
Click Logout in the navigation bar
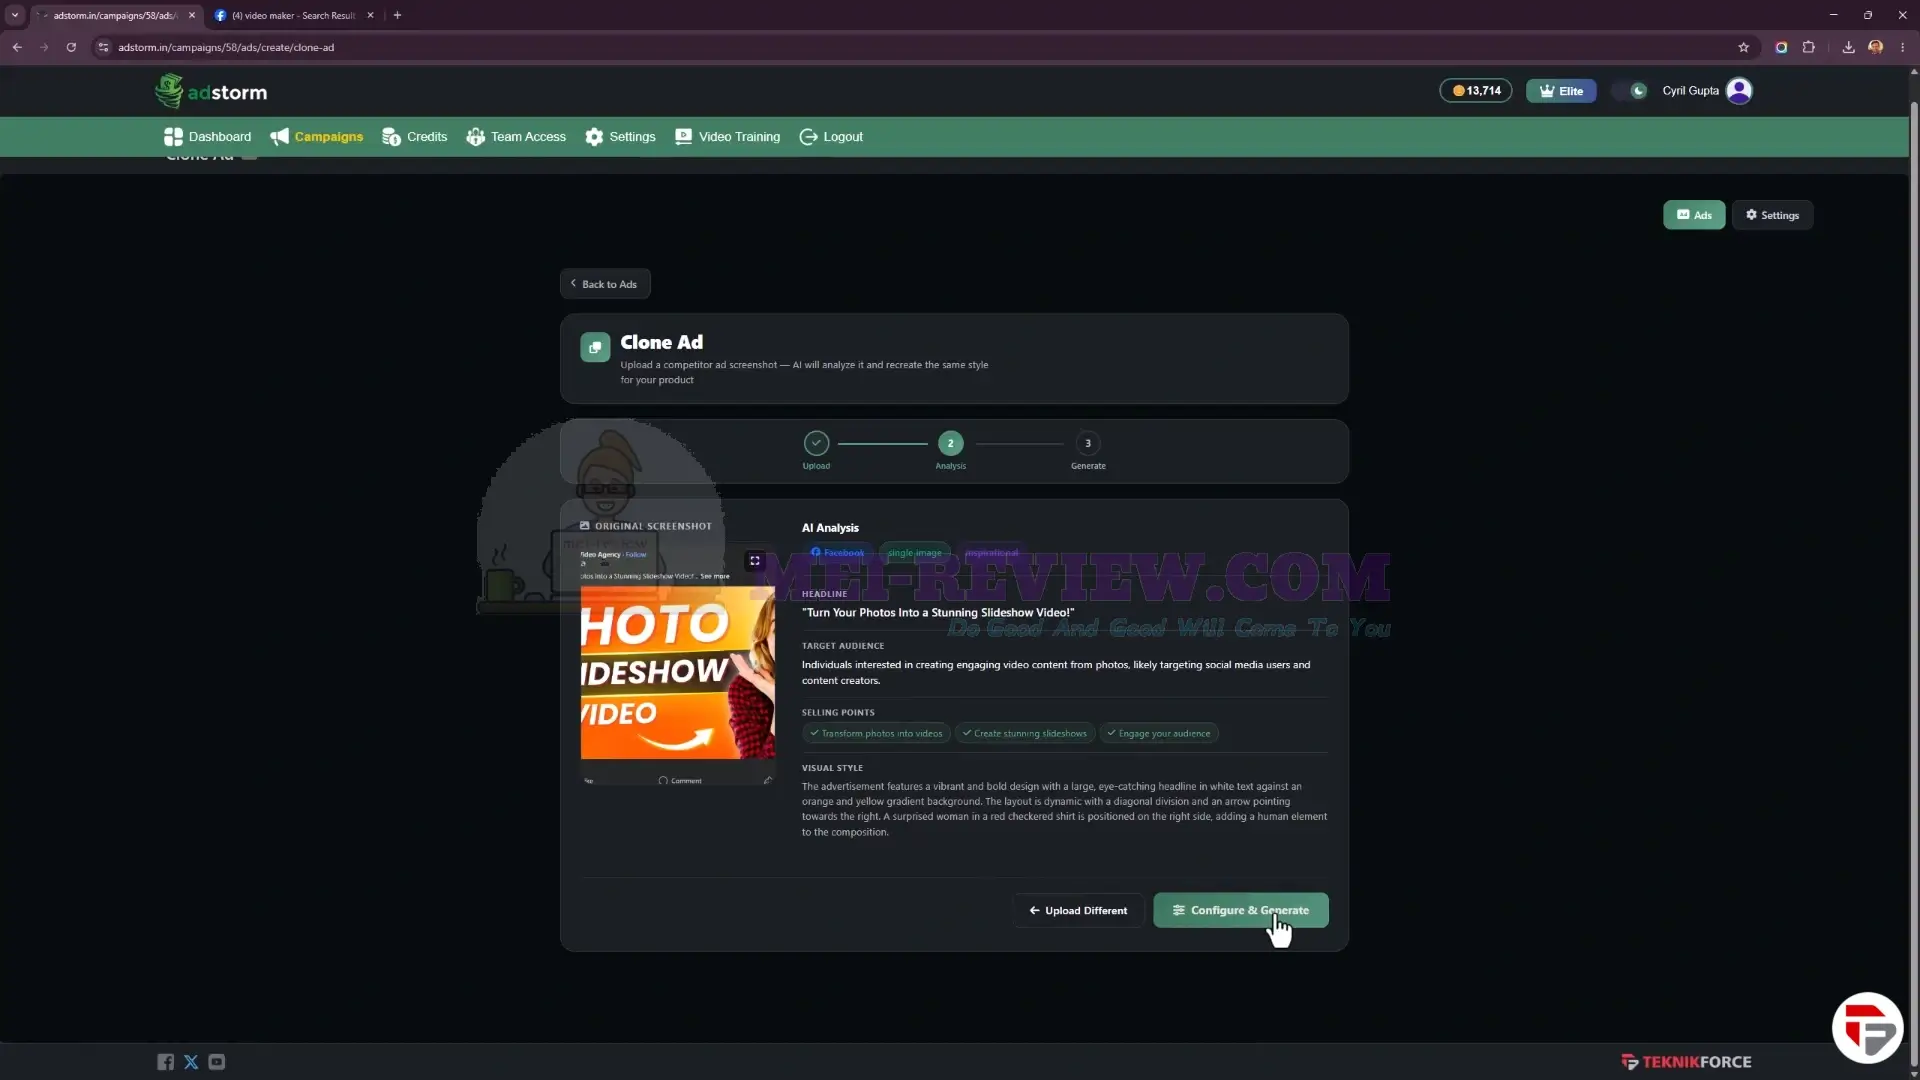click(x=831, y=137)
